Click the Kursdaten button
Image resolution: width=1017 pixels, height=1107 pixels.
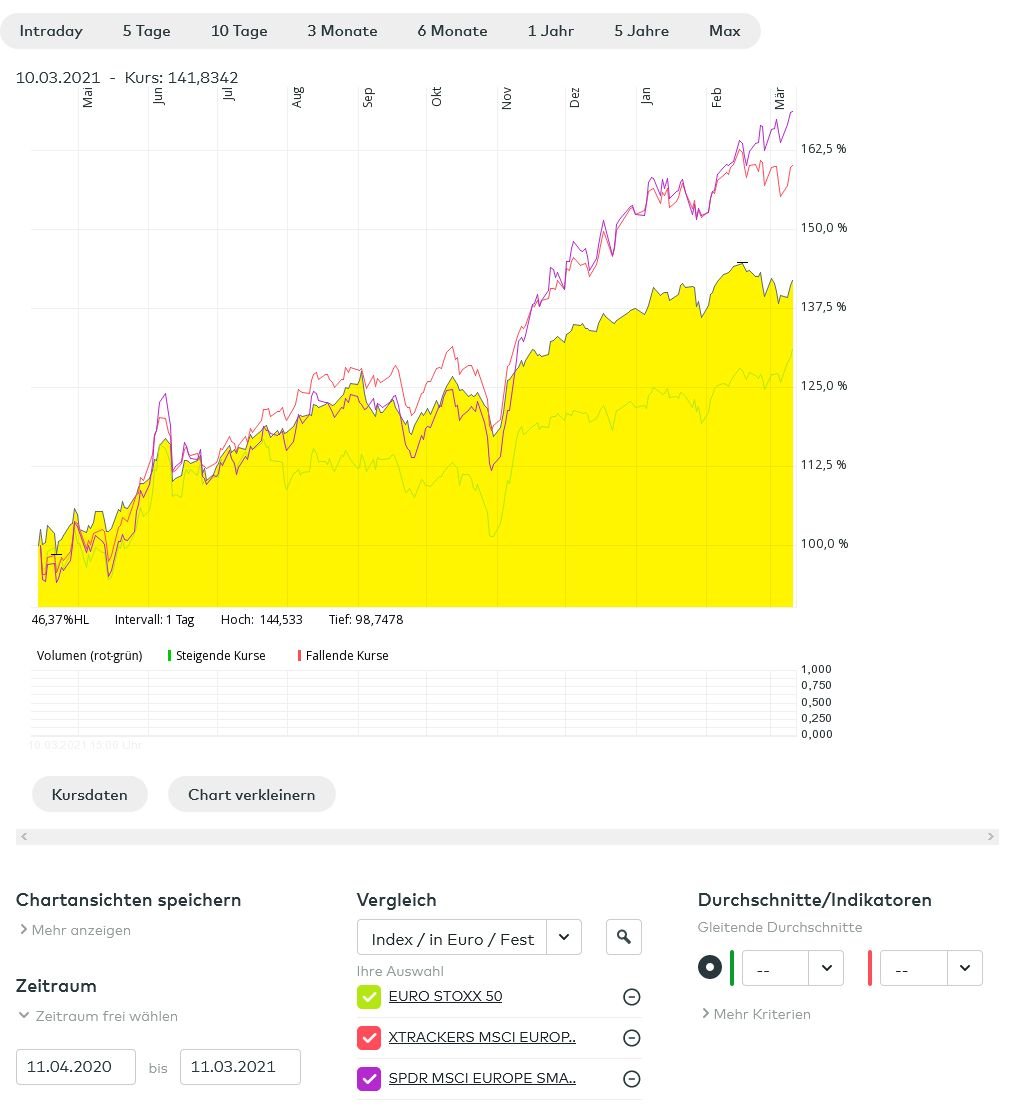(x=90, y=795)
